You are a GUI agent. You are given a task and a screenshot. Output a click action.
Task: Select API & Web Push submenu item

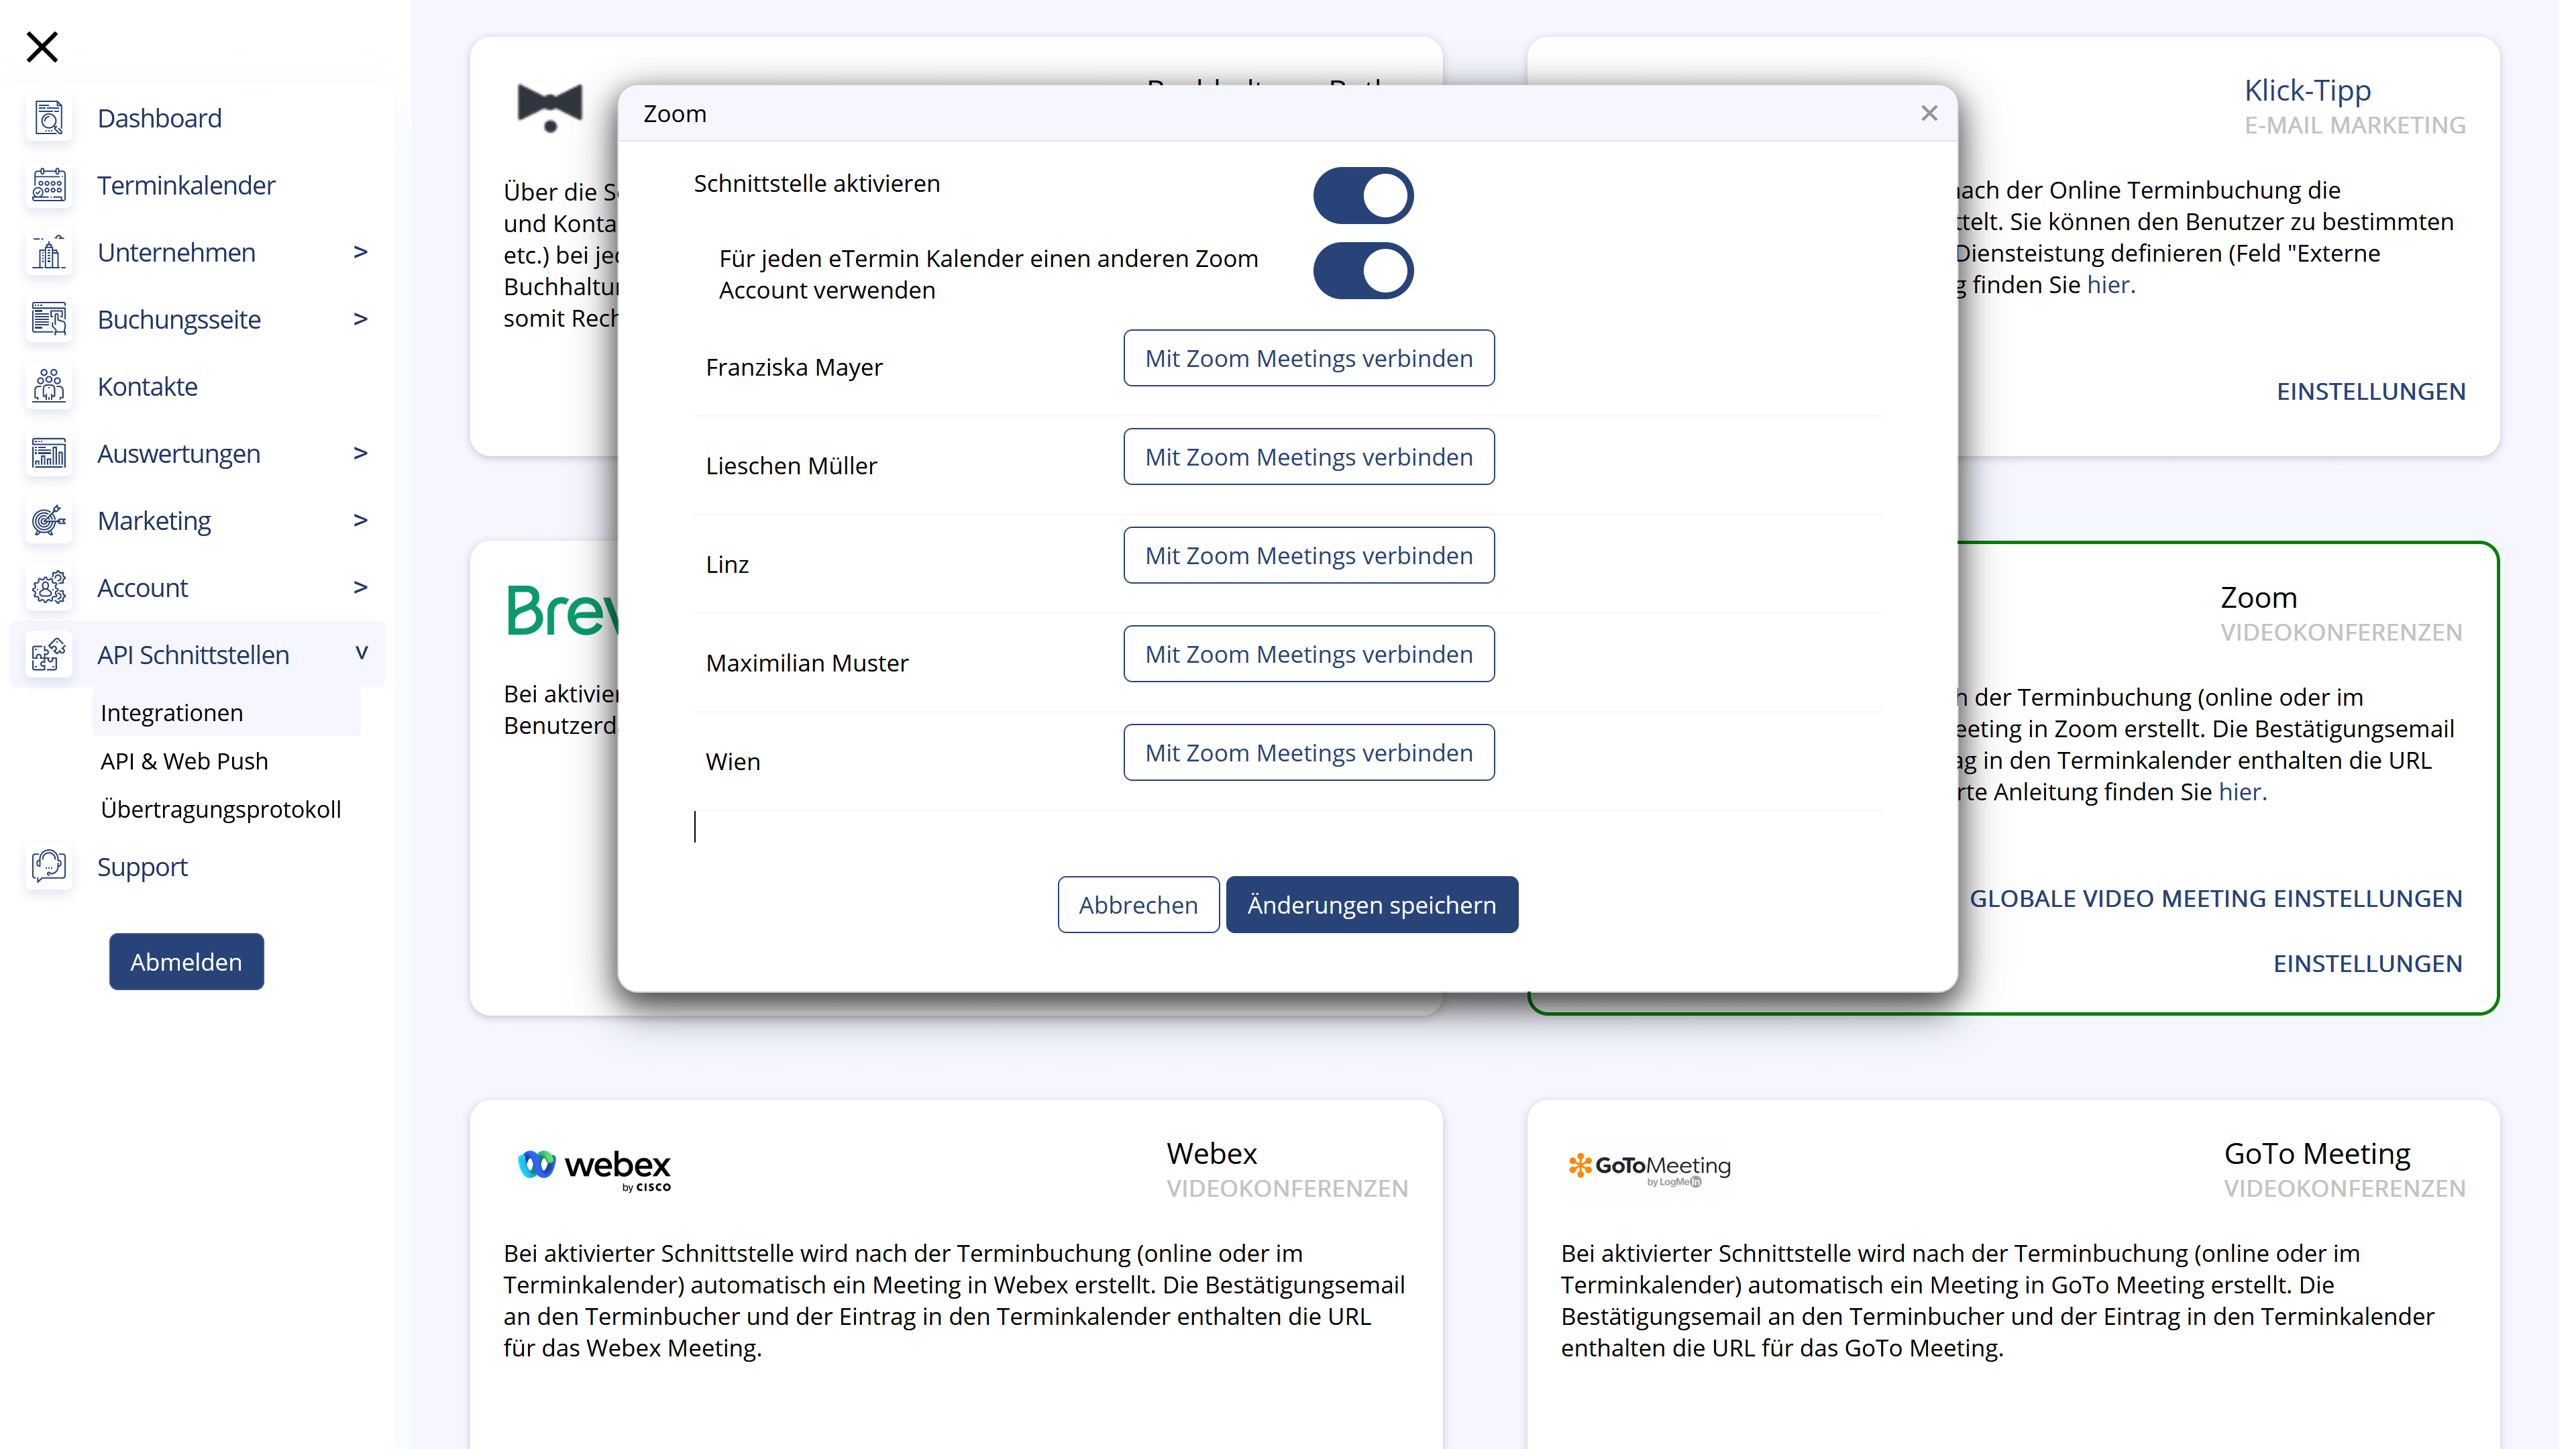184,761
